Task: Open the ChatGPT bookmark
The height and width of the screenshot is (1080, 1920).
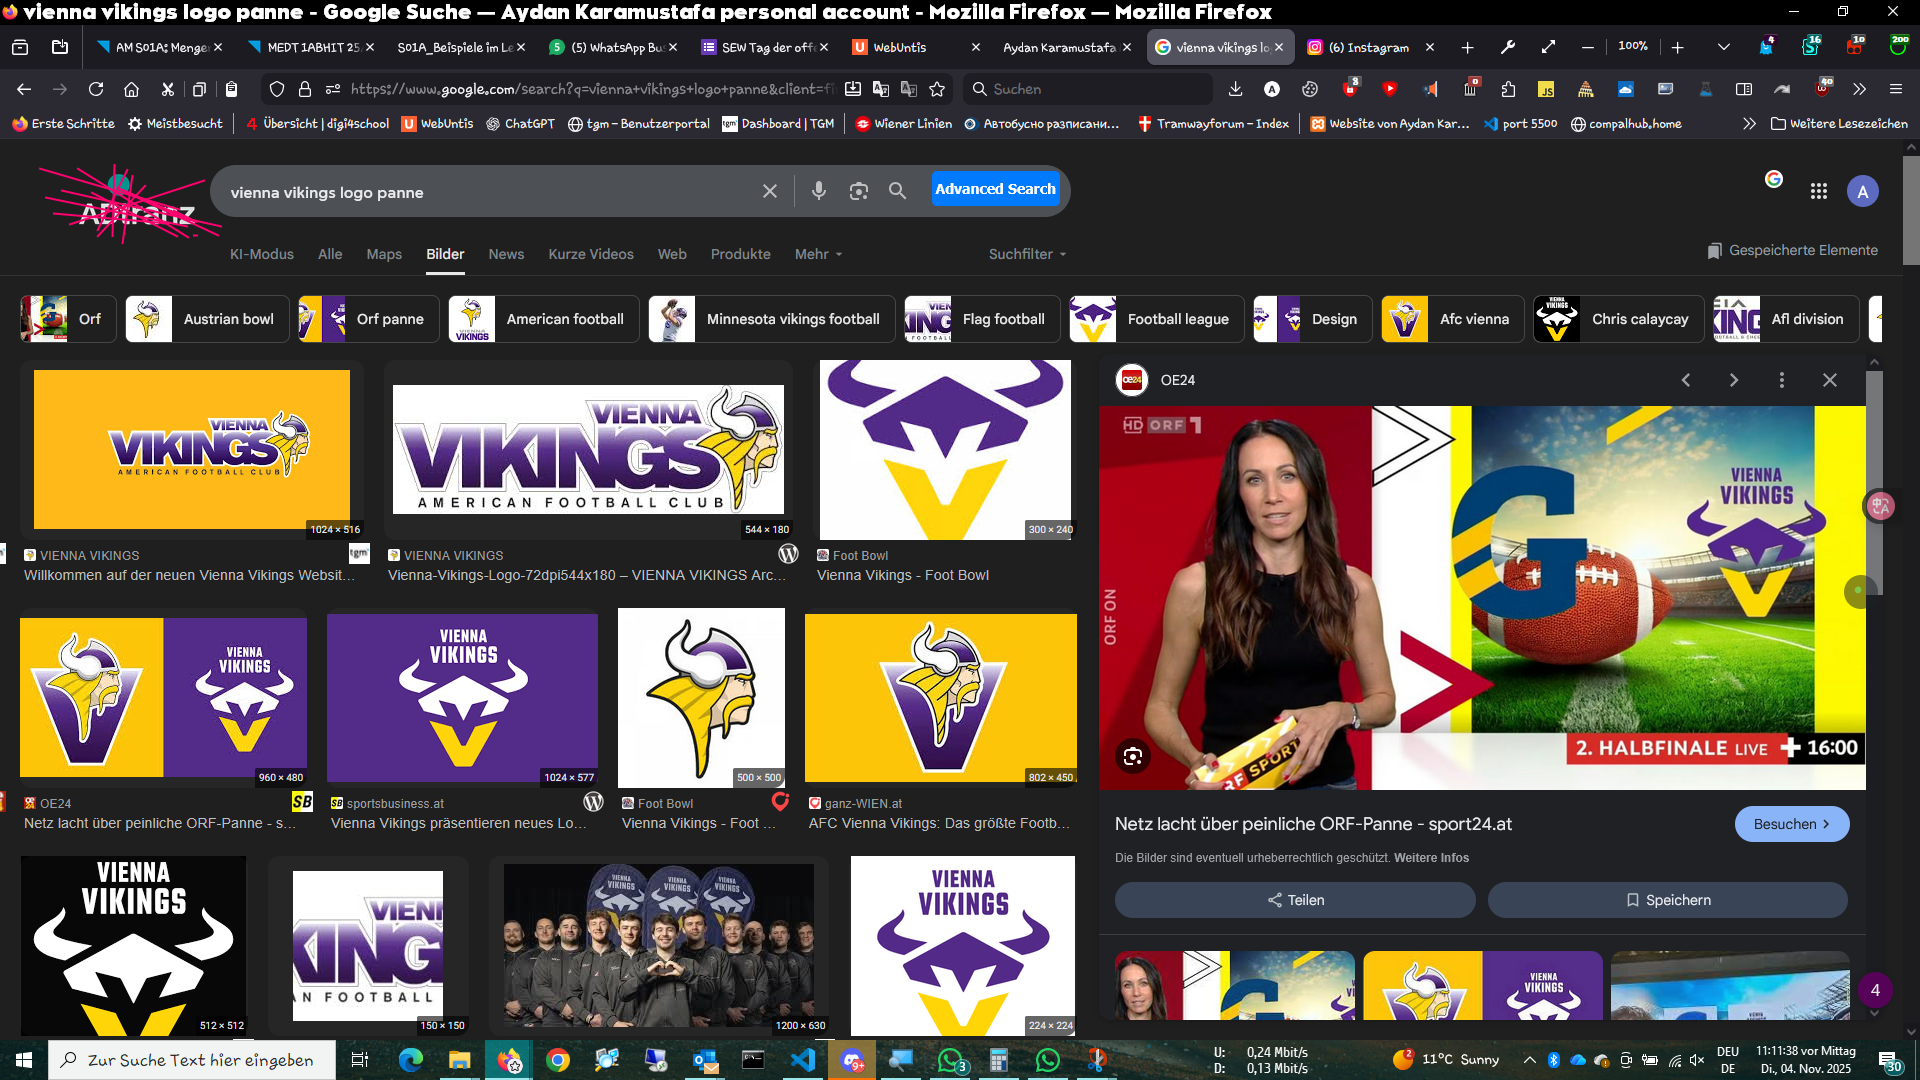Action: click(520, 124)
